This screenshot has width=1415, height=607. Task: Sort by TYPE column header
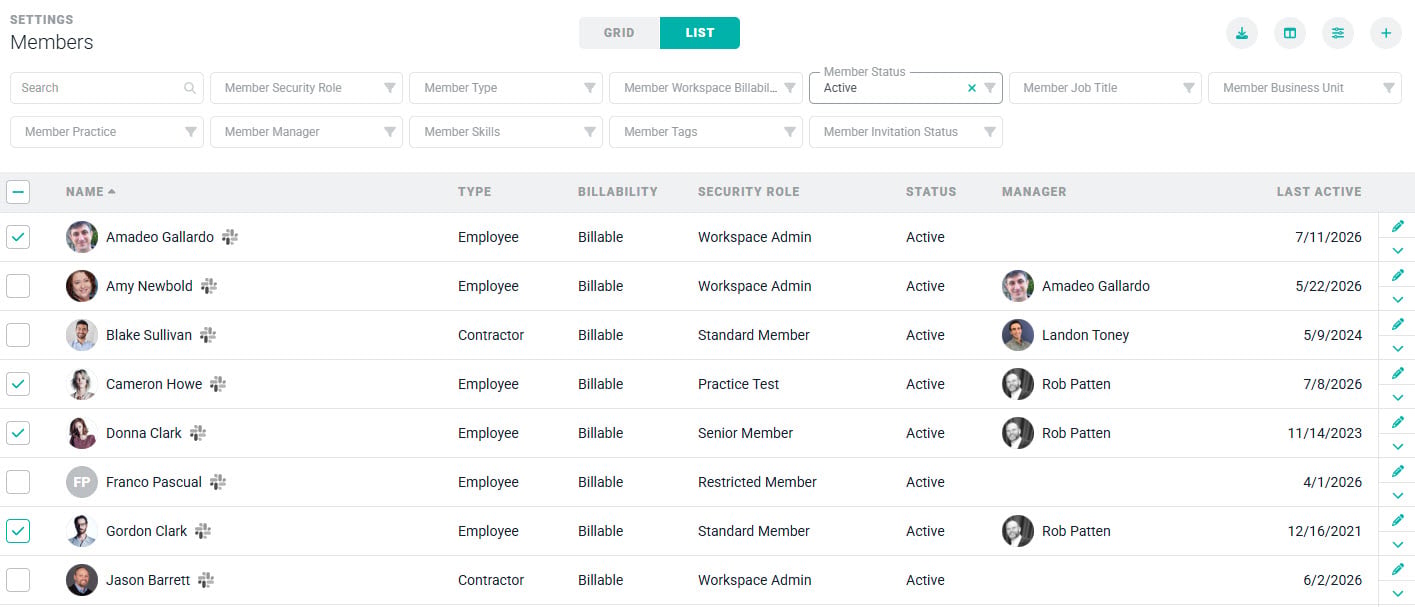tap(475, 192)
